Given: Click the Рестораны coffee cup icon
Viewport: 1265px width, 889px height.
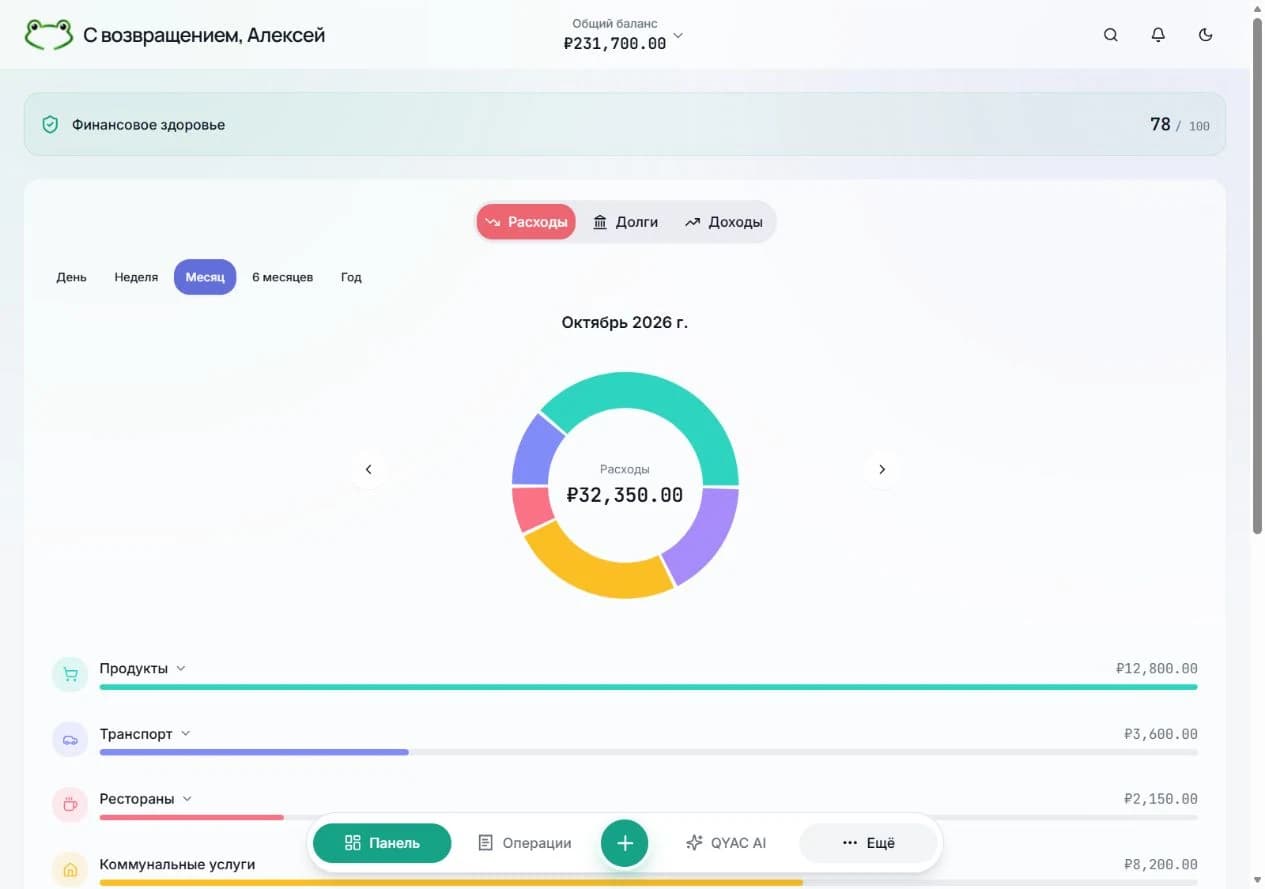Looking at the screenshot, I should (70, 805).
